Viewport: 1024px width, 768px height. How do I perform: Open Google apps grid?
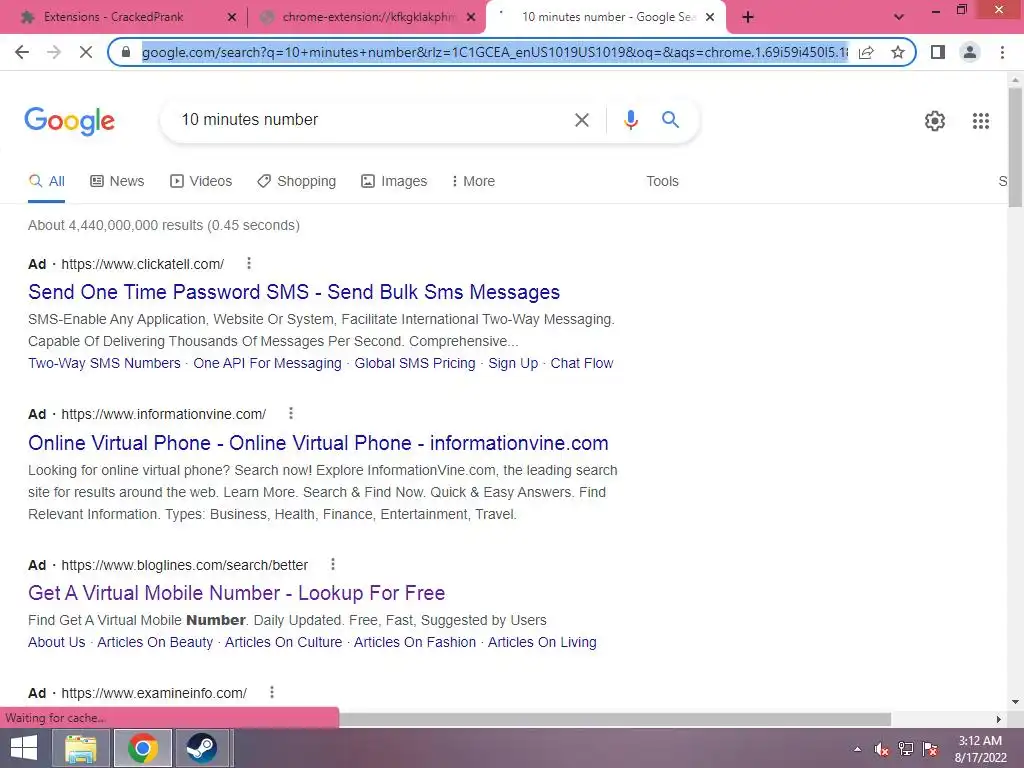pyautogui.click(x=980, y=121)
